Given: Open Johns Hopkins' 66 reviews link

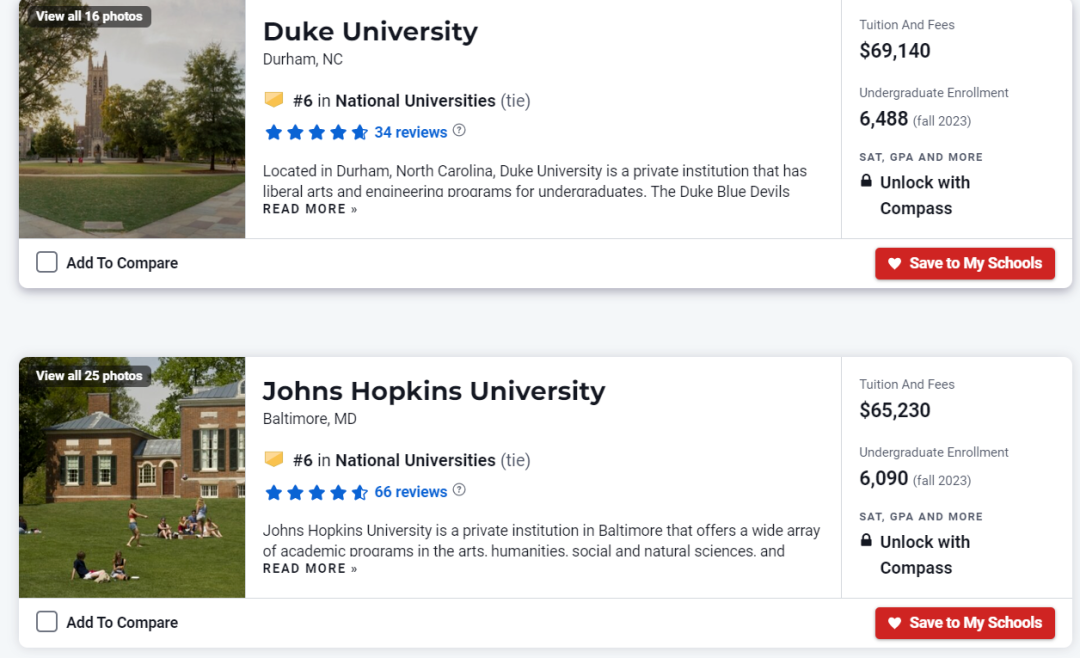Looking at the screenshot, I should pos(410,492).
